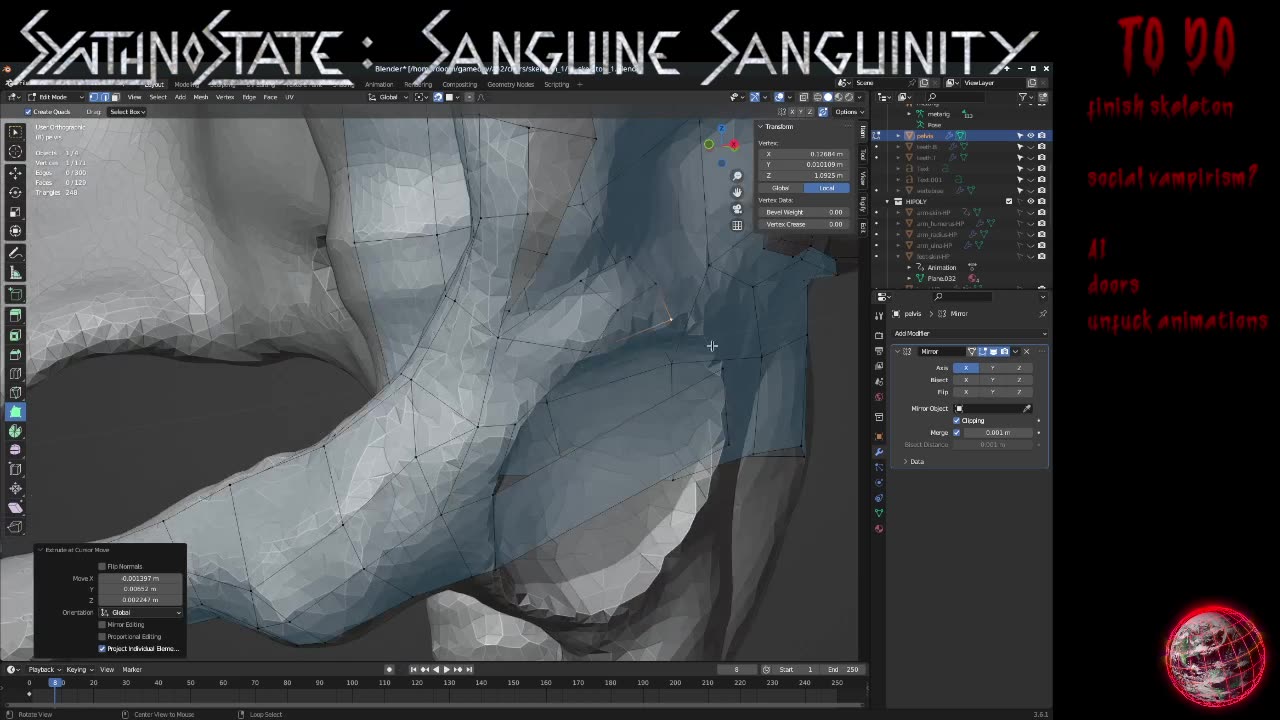
Task: Toggle Mirror Axis X button
Action: tap(966, 368)
